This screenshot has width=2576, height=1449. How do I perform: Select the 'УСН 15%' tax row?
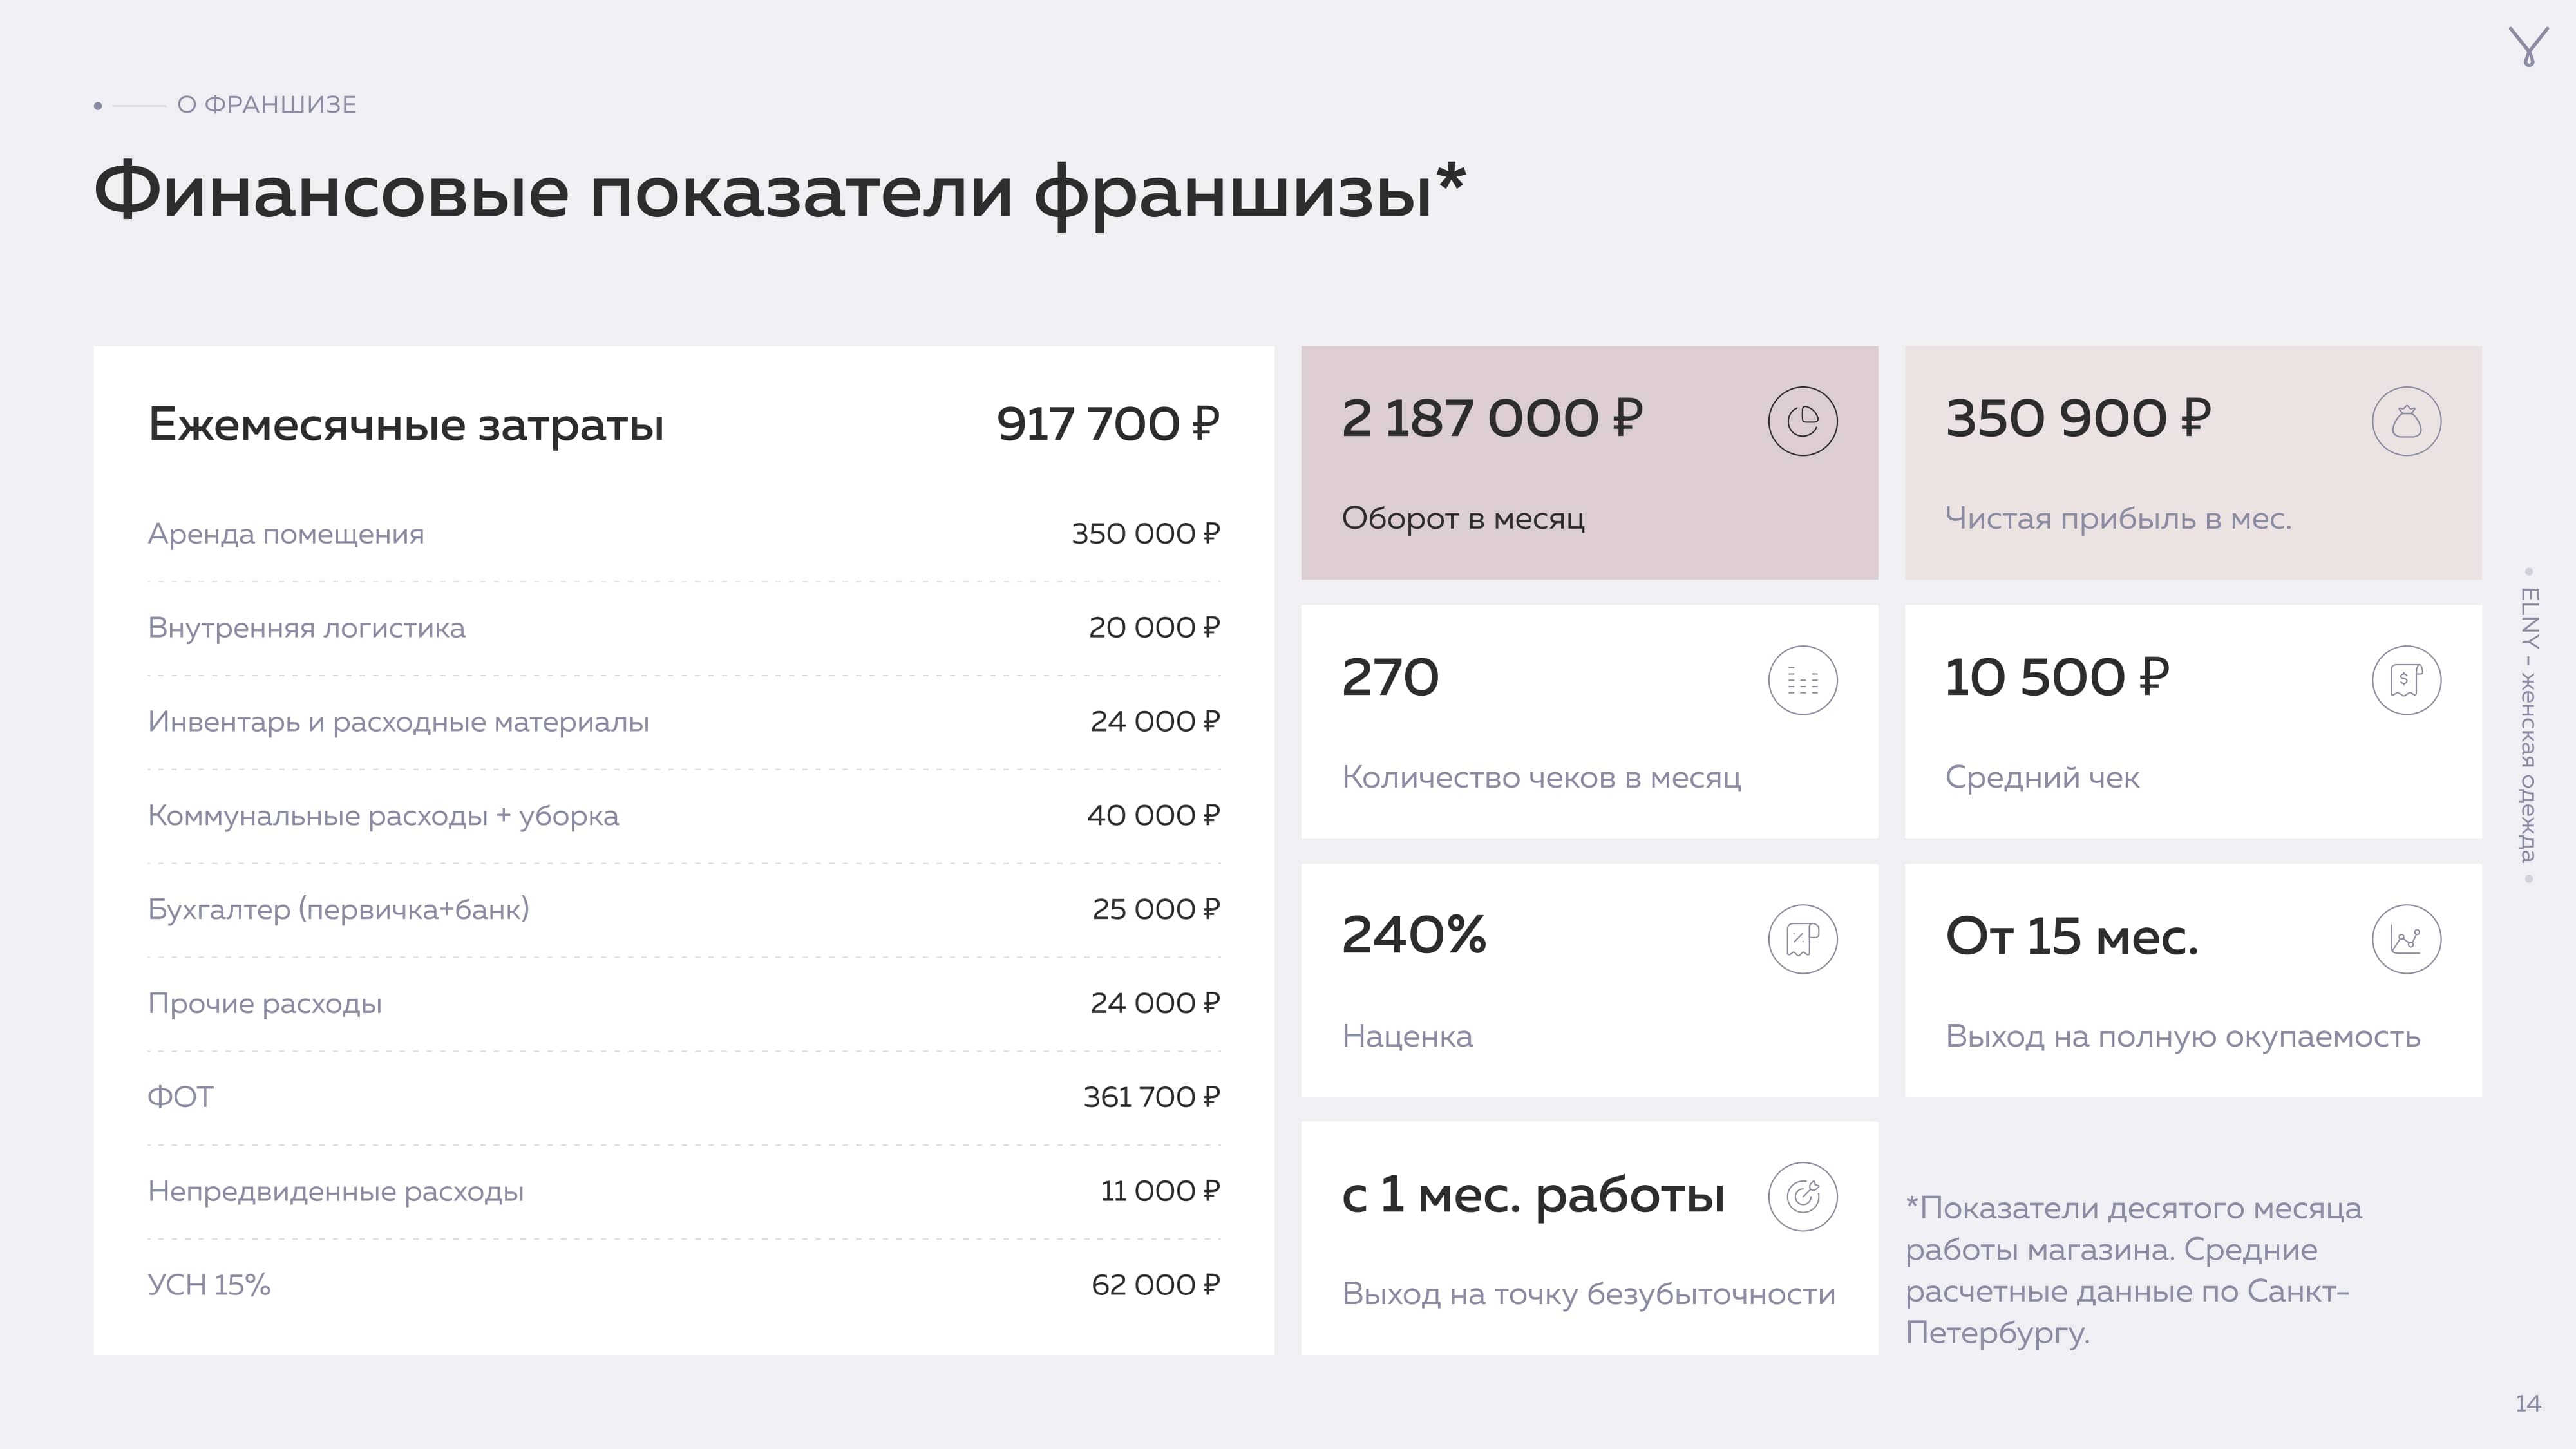209,1285
